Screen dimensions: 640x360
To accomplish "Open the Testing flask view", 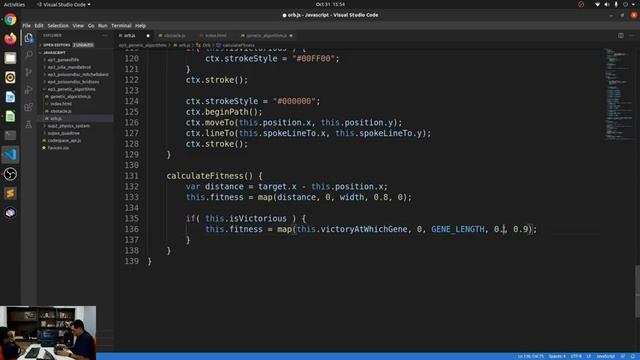I will 29,124.
